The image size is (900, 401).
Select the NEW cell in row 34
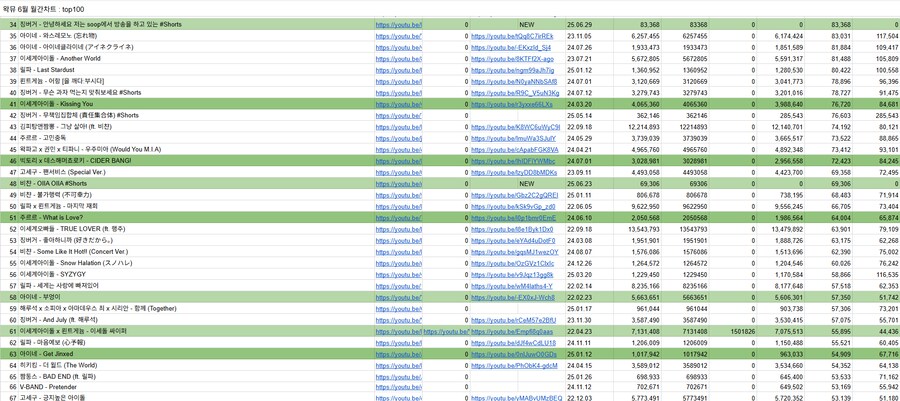pos(518,25)
